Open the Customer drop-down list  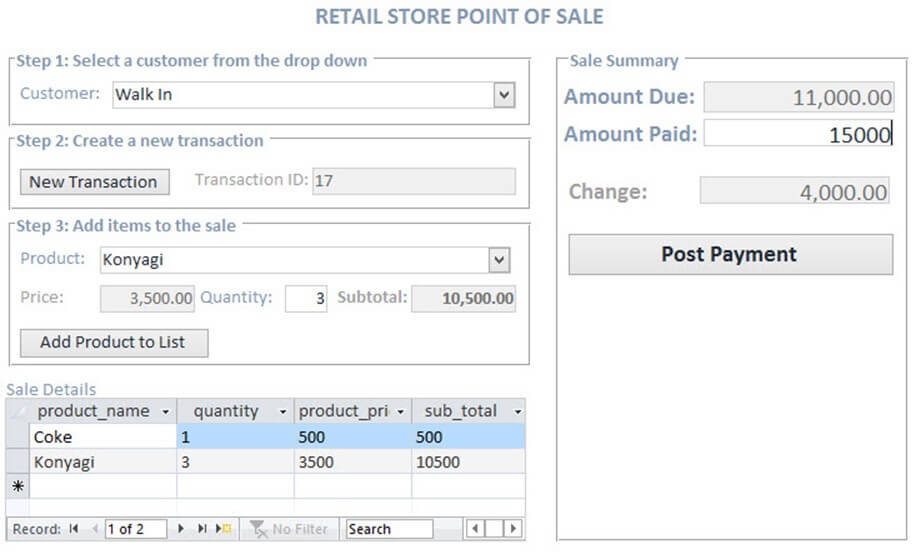pyautogui.click(x=504, y=95)
